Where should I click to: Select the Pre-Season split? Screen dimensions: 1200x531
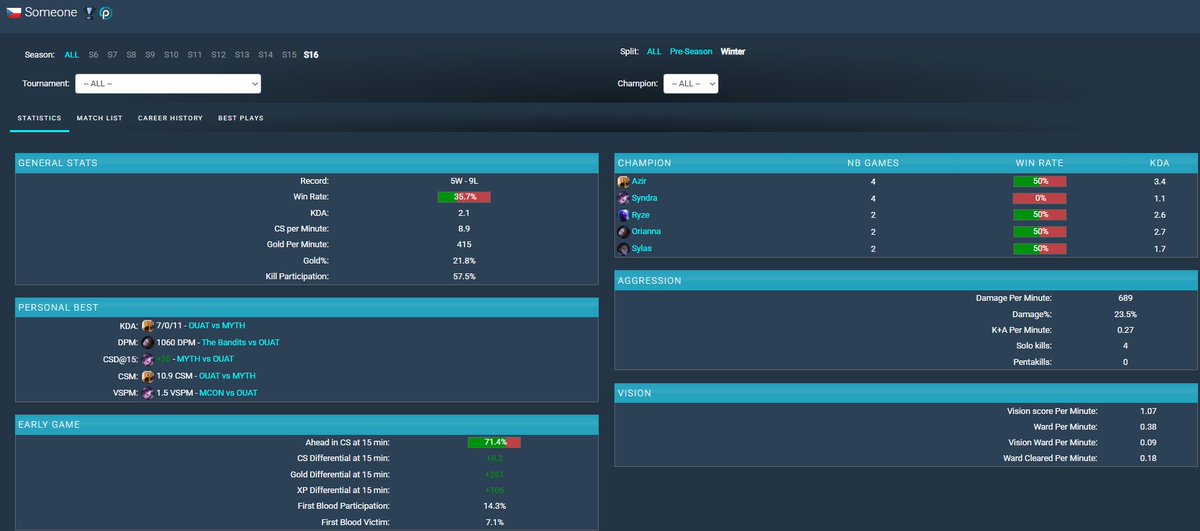tap(691, 51)
